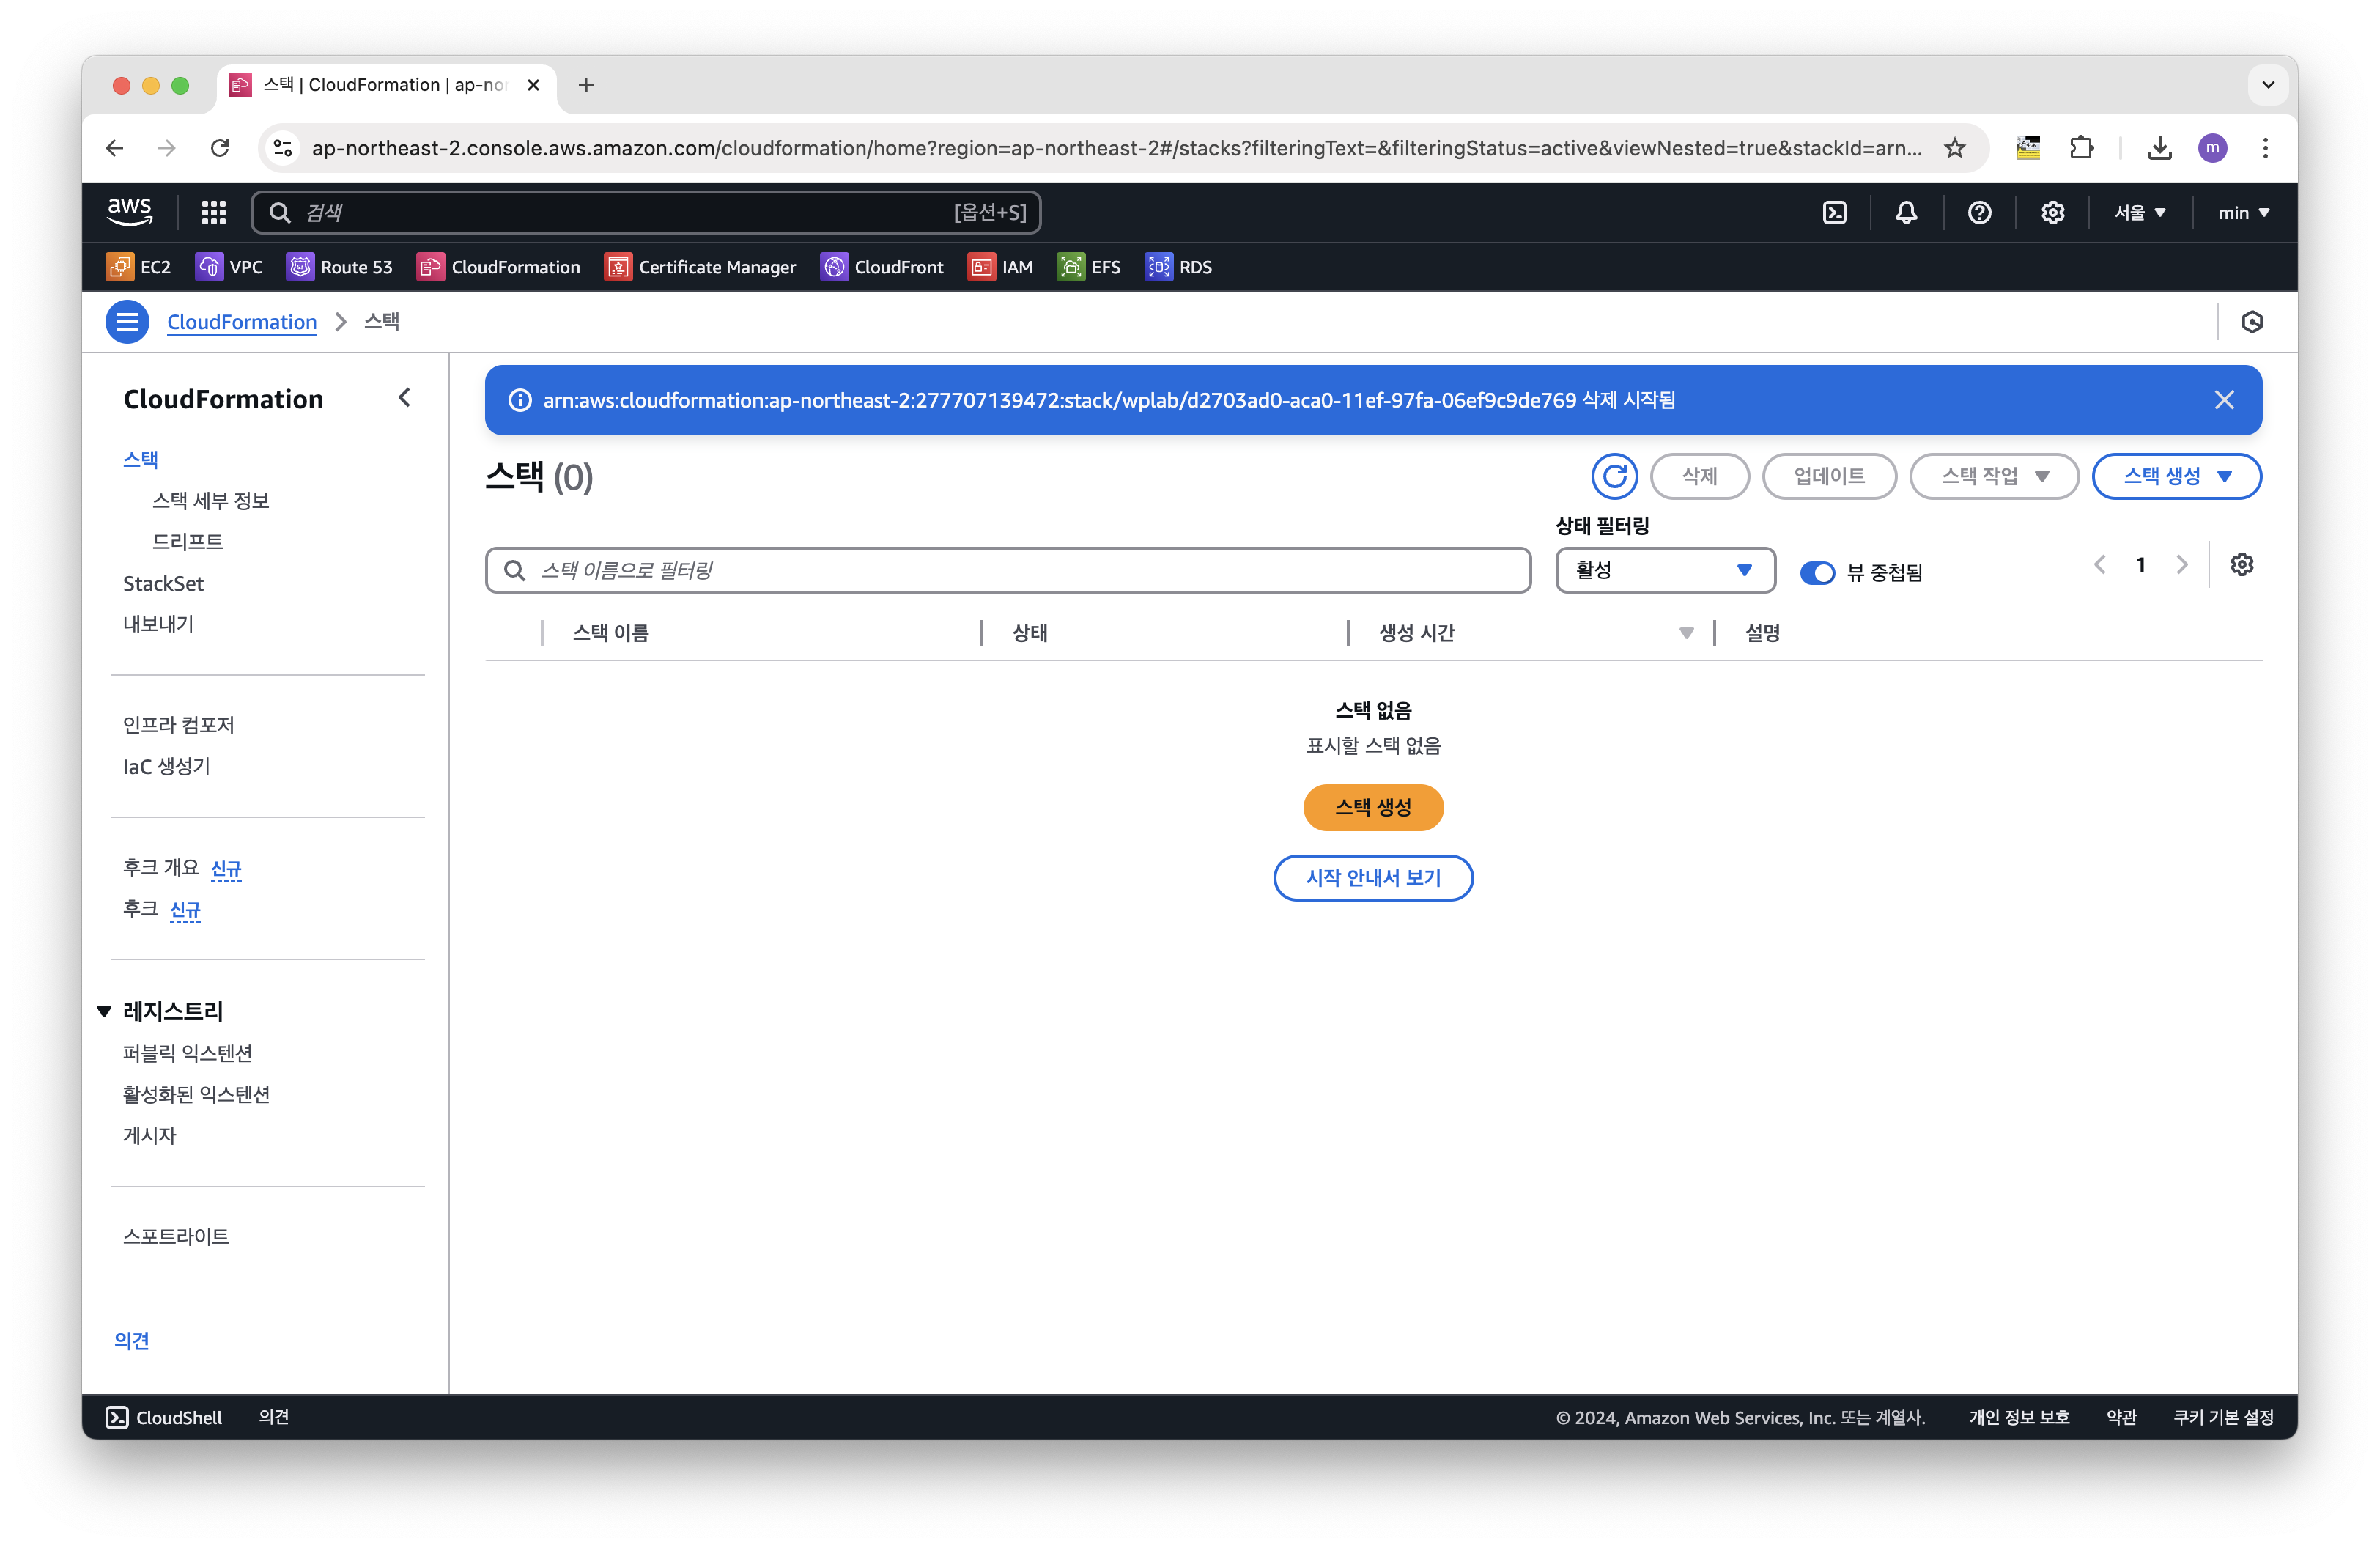The image size is (2380, 1548).
Task: Collapse the CloudFormation side navigation panel
Action: pos(404,398)
